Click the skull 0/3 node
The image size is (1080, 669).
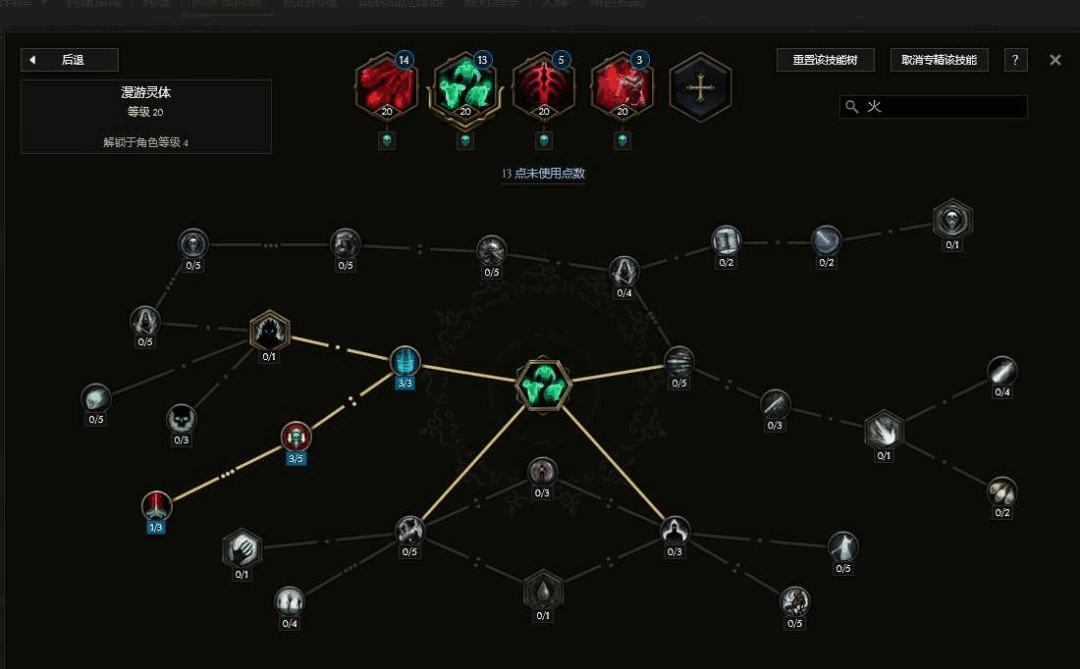[181, 419]
